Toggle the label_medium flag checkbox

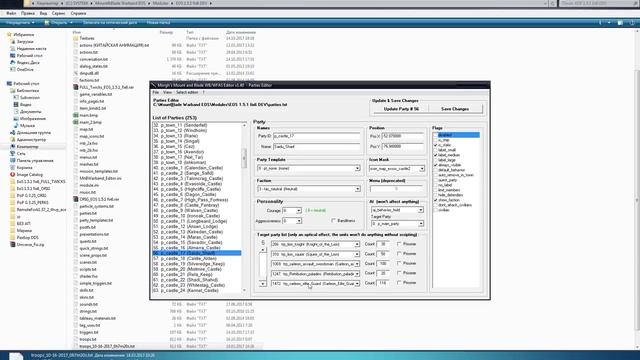(436, 155)
